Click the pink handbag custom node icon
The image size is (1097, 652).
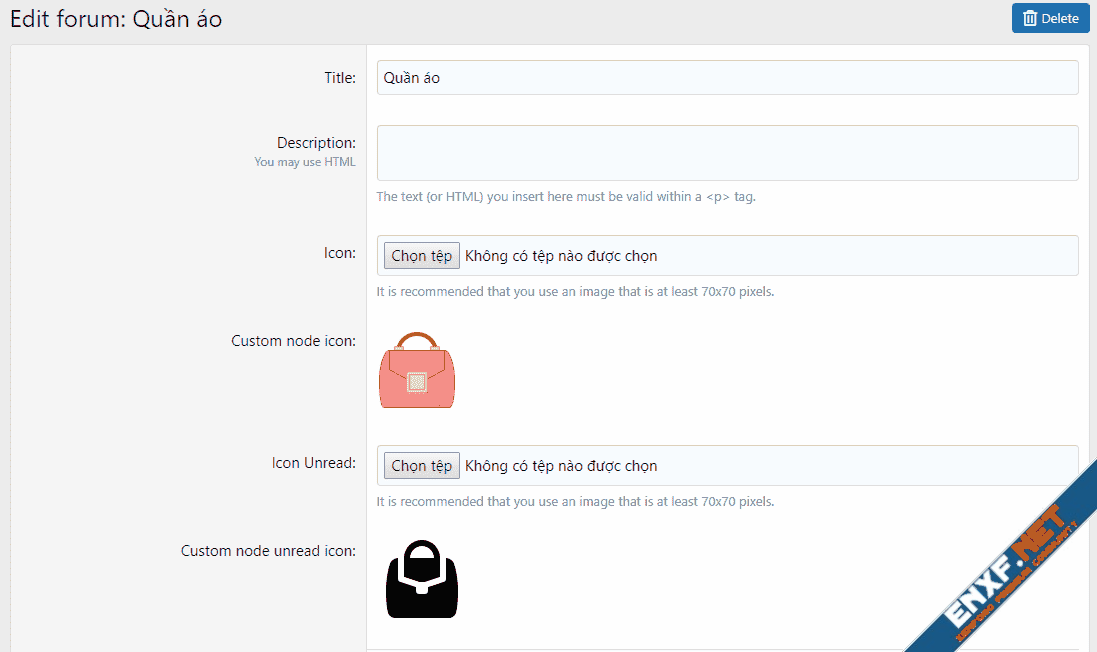point(417,370)
